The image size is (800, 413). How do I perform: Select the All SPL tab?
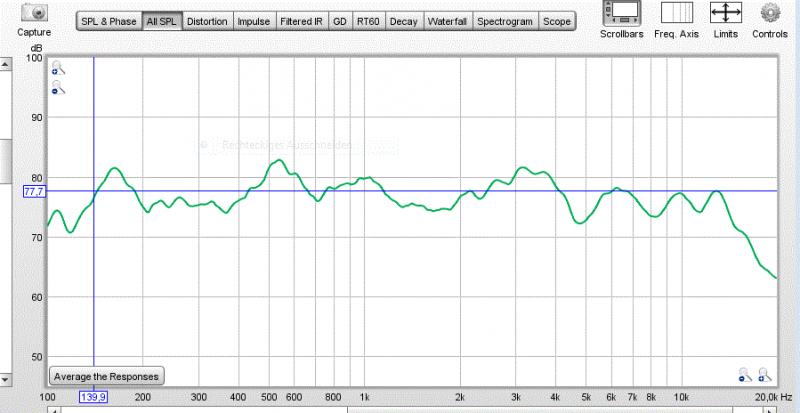(x=162, y=21)
